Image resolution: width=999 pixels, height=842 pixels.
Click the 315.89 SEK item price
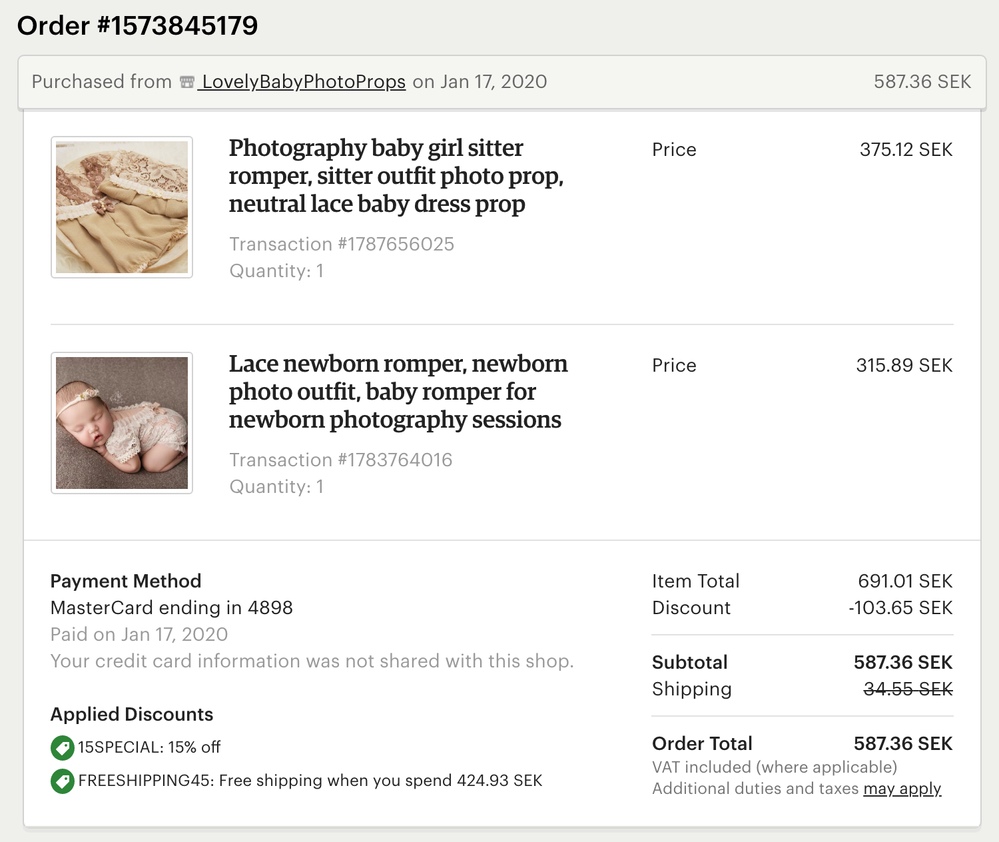click(904, 366)
